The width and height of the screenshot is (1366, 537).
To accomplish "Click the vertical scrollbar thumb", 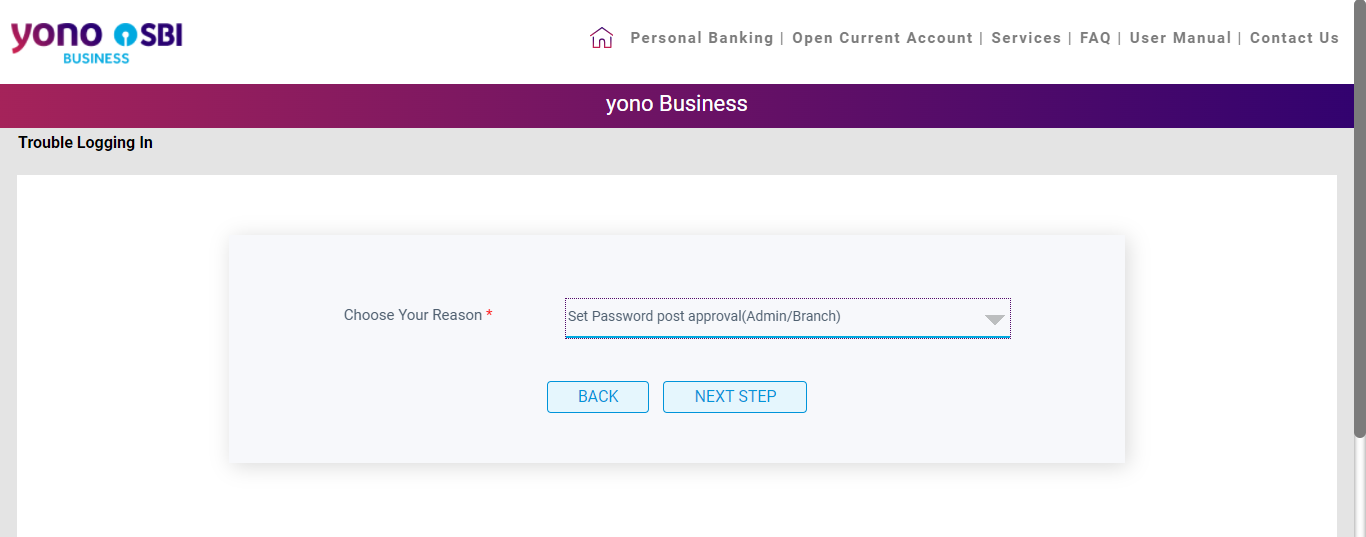I will tap(1360, 218).
